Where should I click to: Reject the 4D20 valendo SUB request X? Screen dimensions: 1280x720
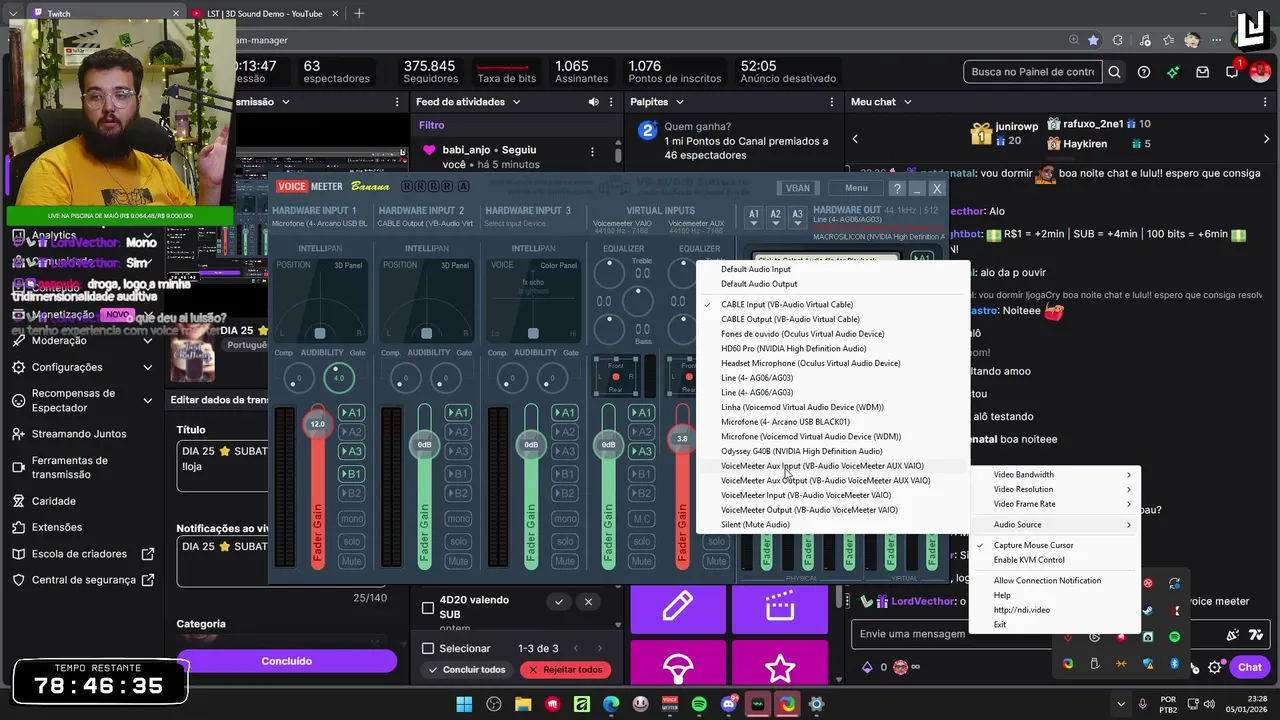click(x=588, y=602)
